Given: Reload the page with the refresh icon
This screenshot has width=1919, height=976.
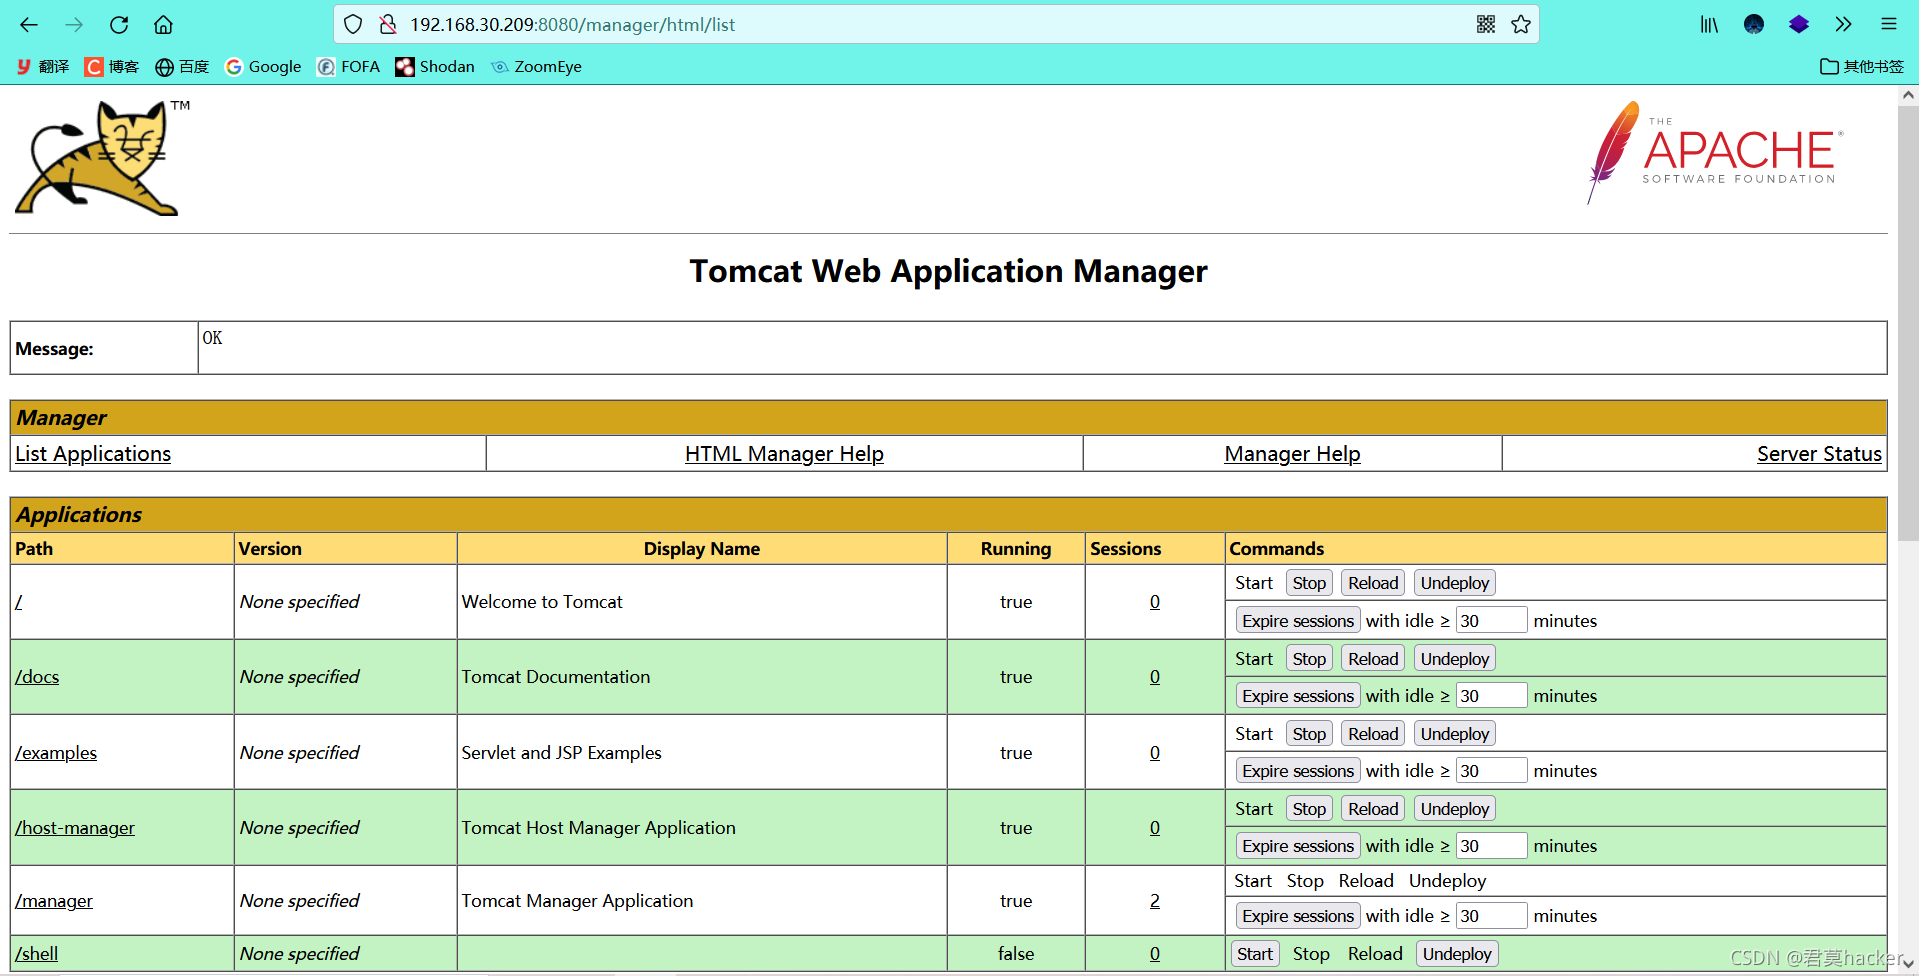Looking at the screenshot, I should tap(119, 24).
